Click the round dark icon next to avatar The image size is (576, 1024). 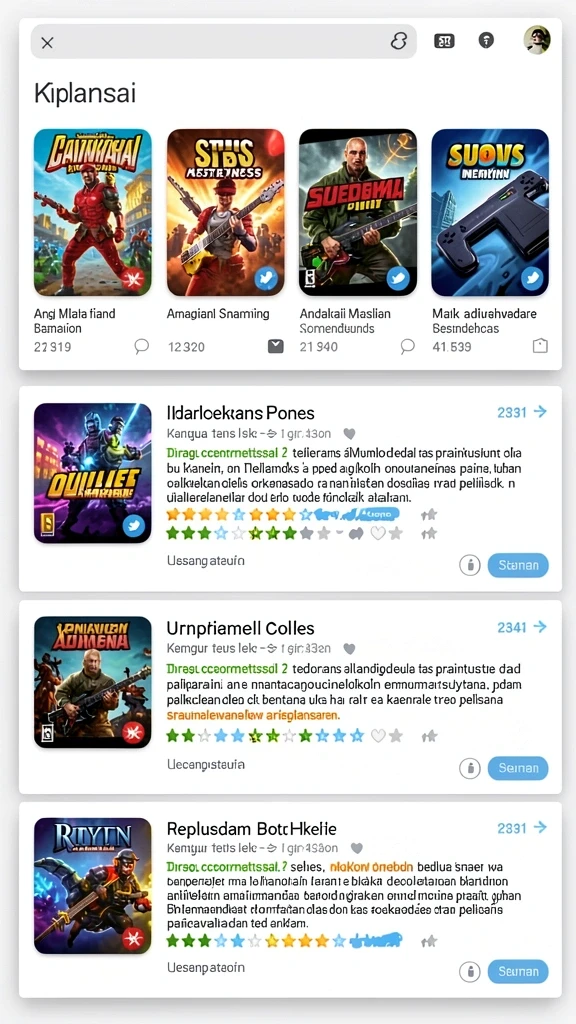486,40
